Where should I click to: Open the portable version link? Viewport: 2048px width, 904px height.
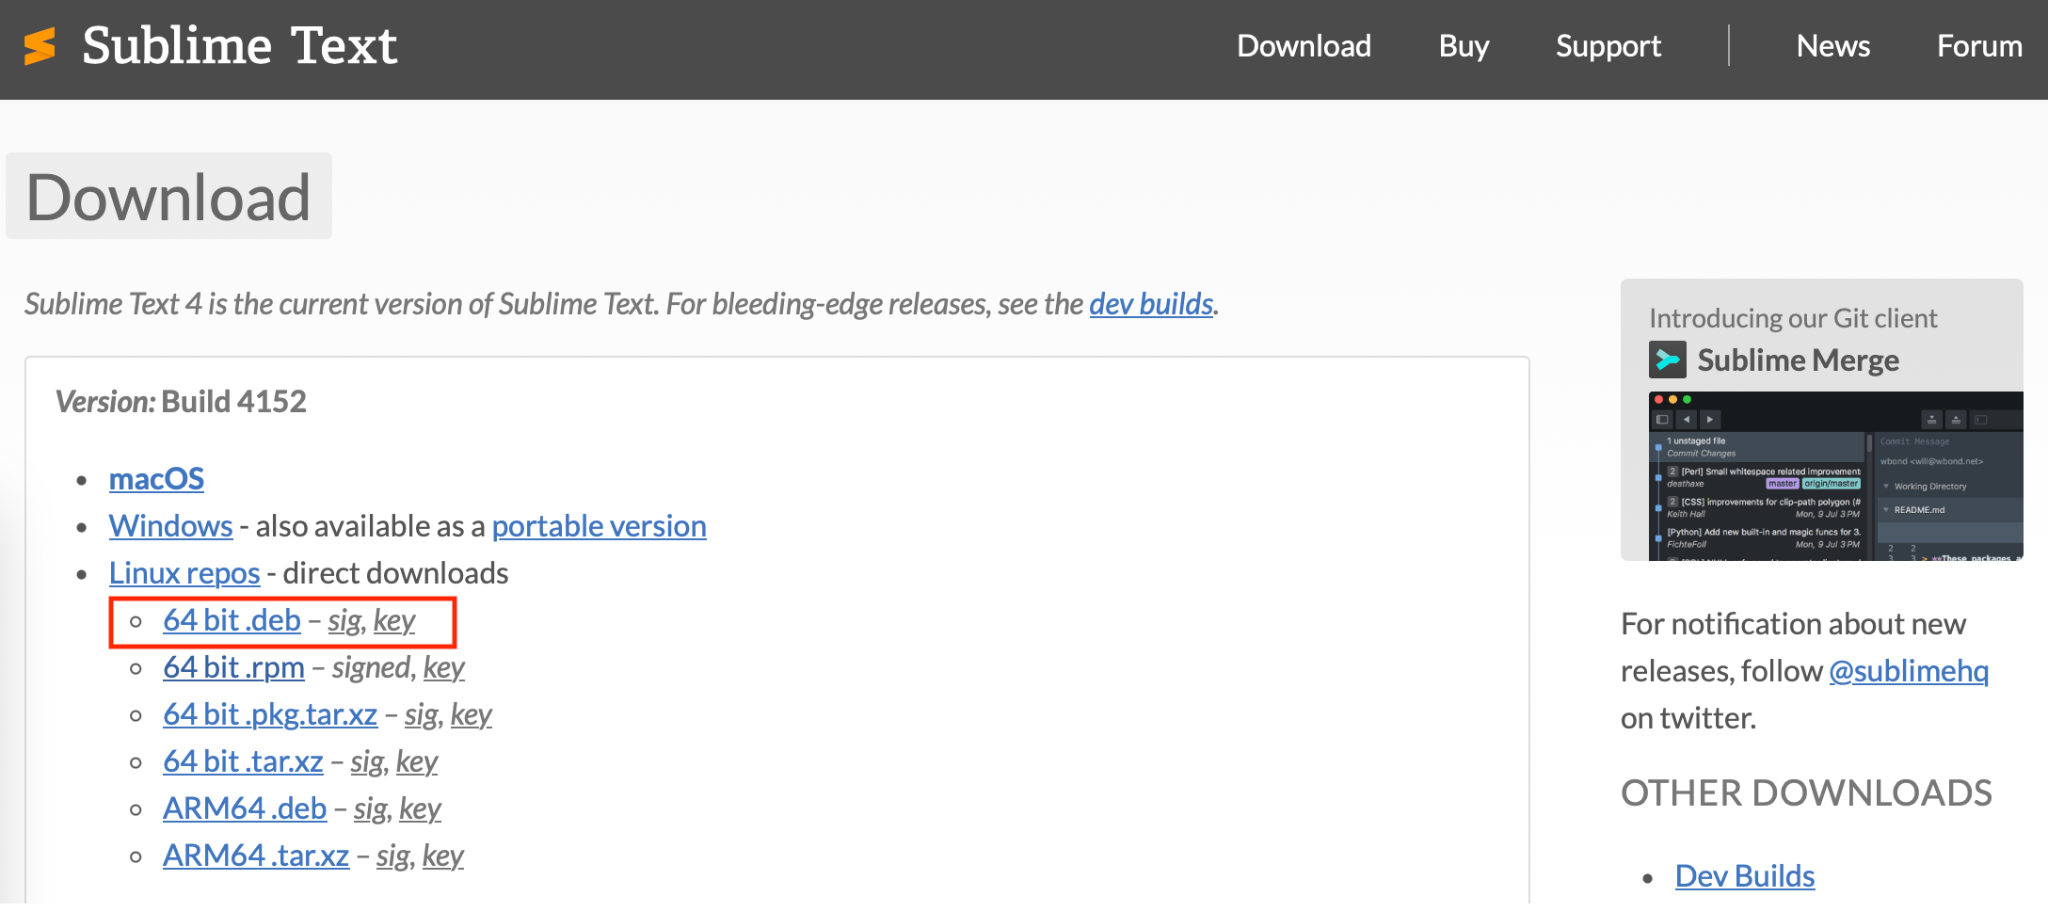(x=599, y=526)
